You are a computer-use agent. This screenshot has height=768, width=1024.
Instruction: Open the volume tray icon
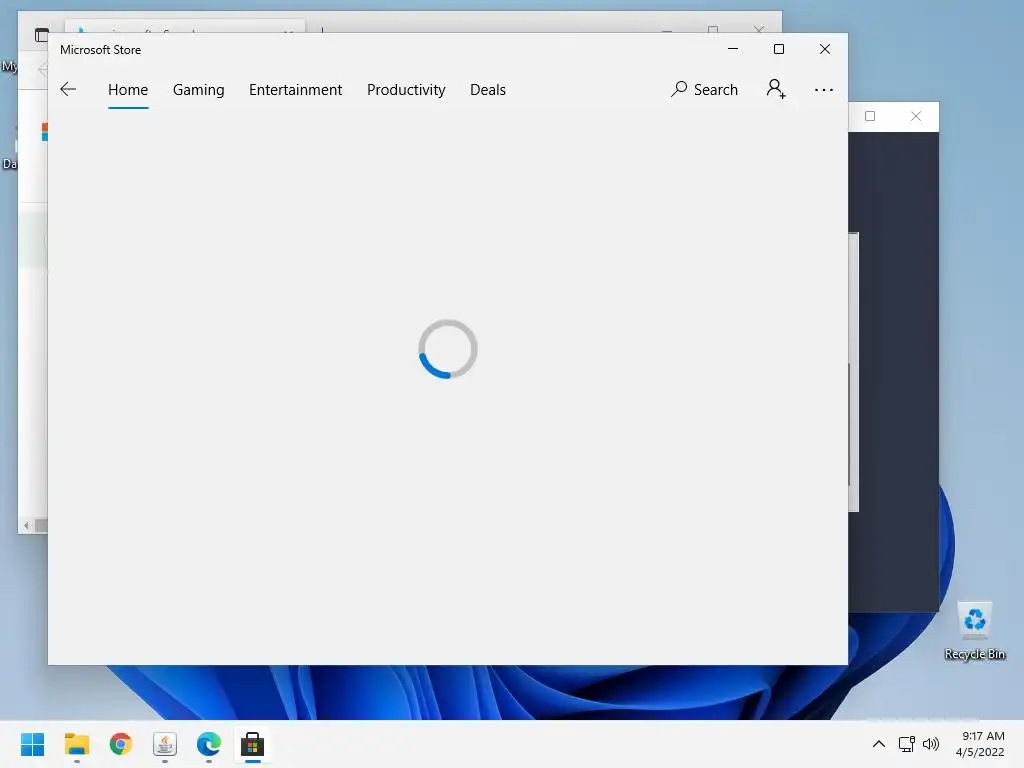coord(931,744)
